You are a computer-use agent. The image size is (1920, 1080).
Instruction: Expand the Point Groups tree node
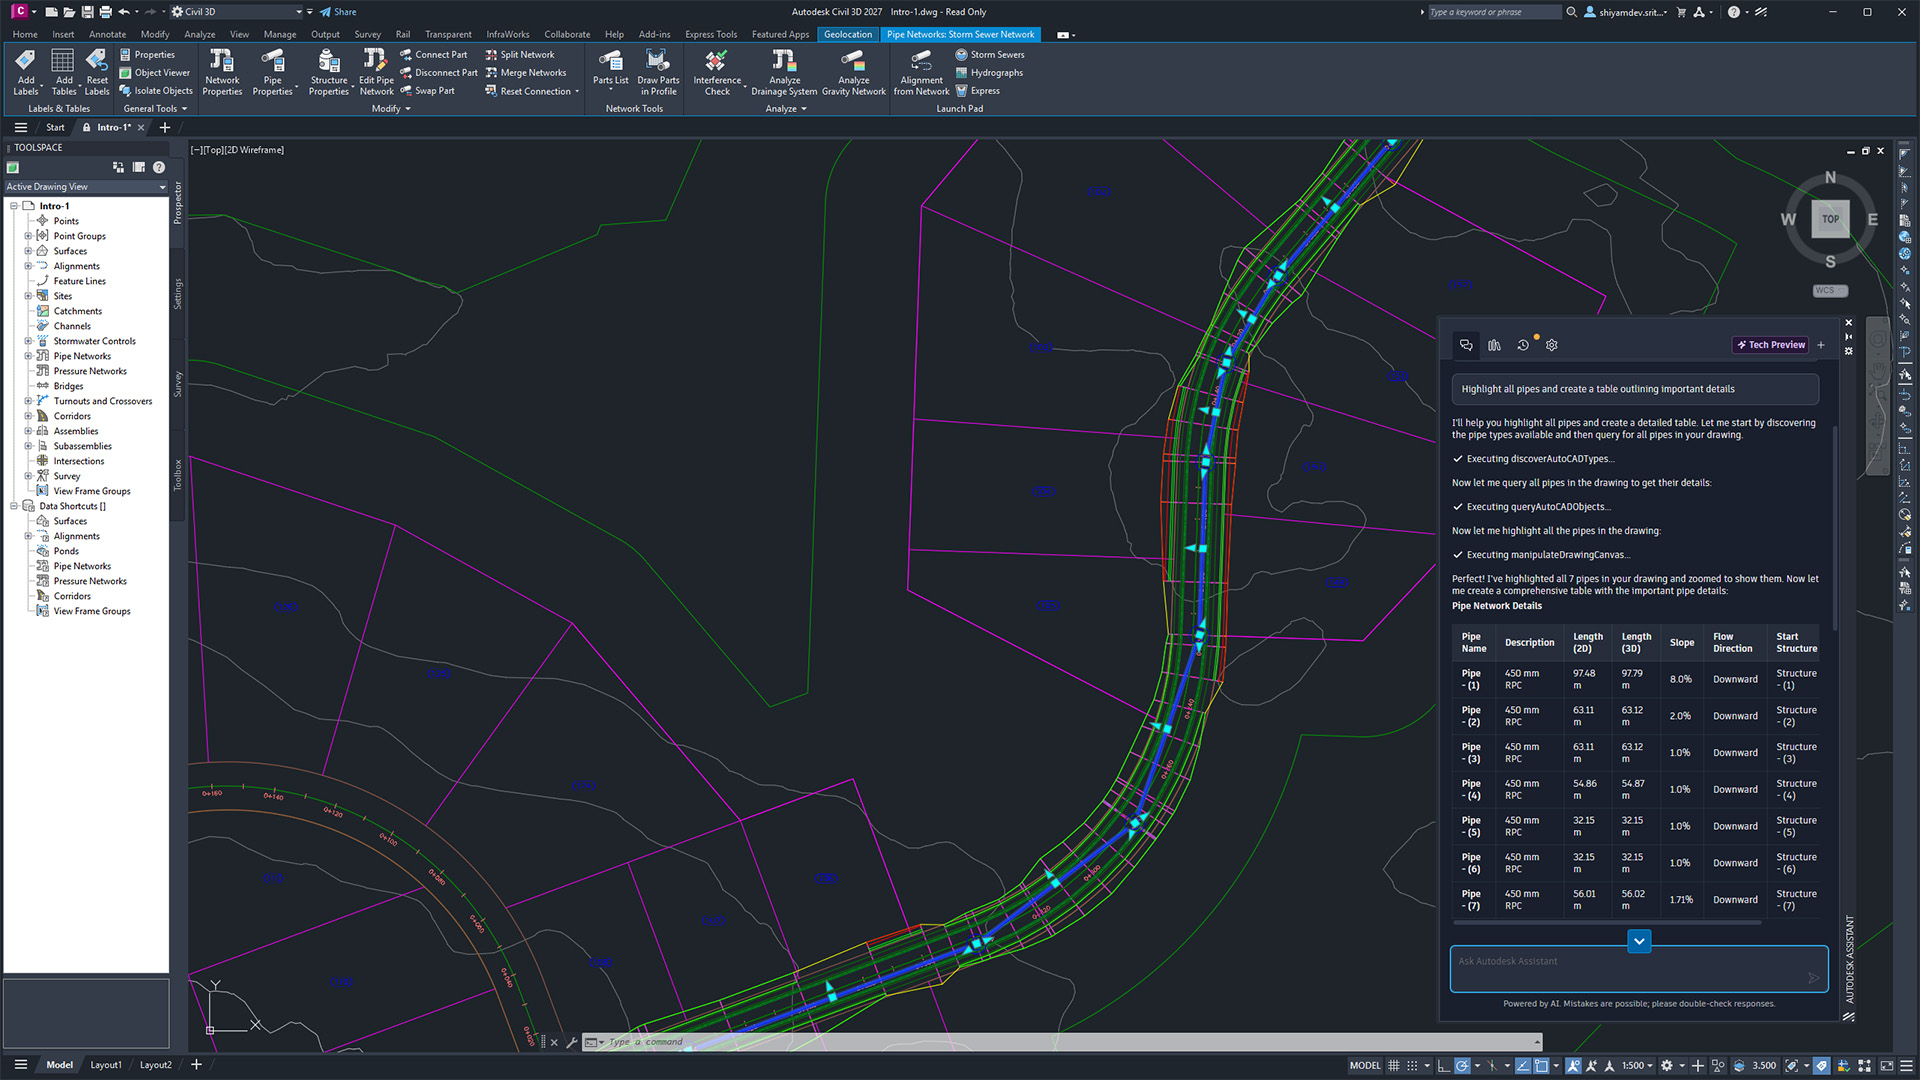[x=28, y=236]
